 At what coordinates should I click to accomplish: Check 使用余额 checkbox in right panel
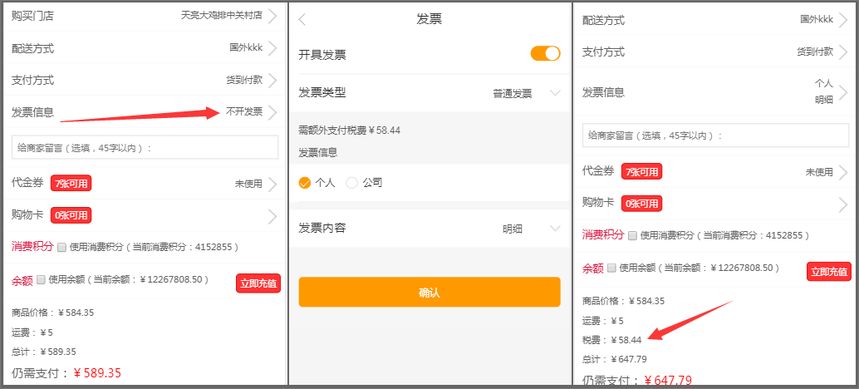coord(611,268)
